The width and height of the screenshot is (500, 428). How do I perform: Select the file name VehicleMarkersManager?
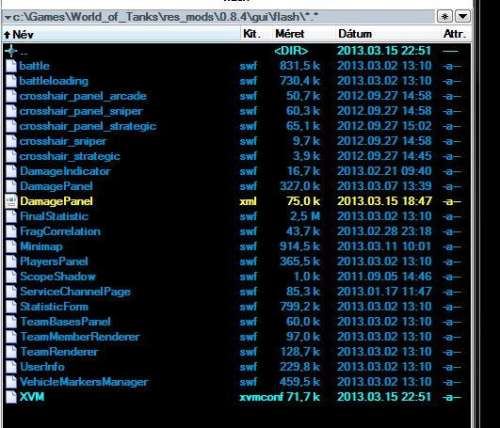(84, 382)
